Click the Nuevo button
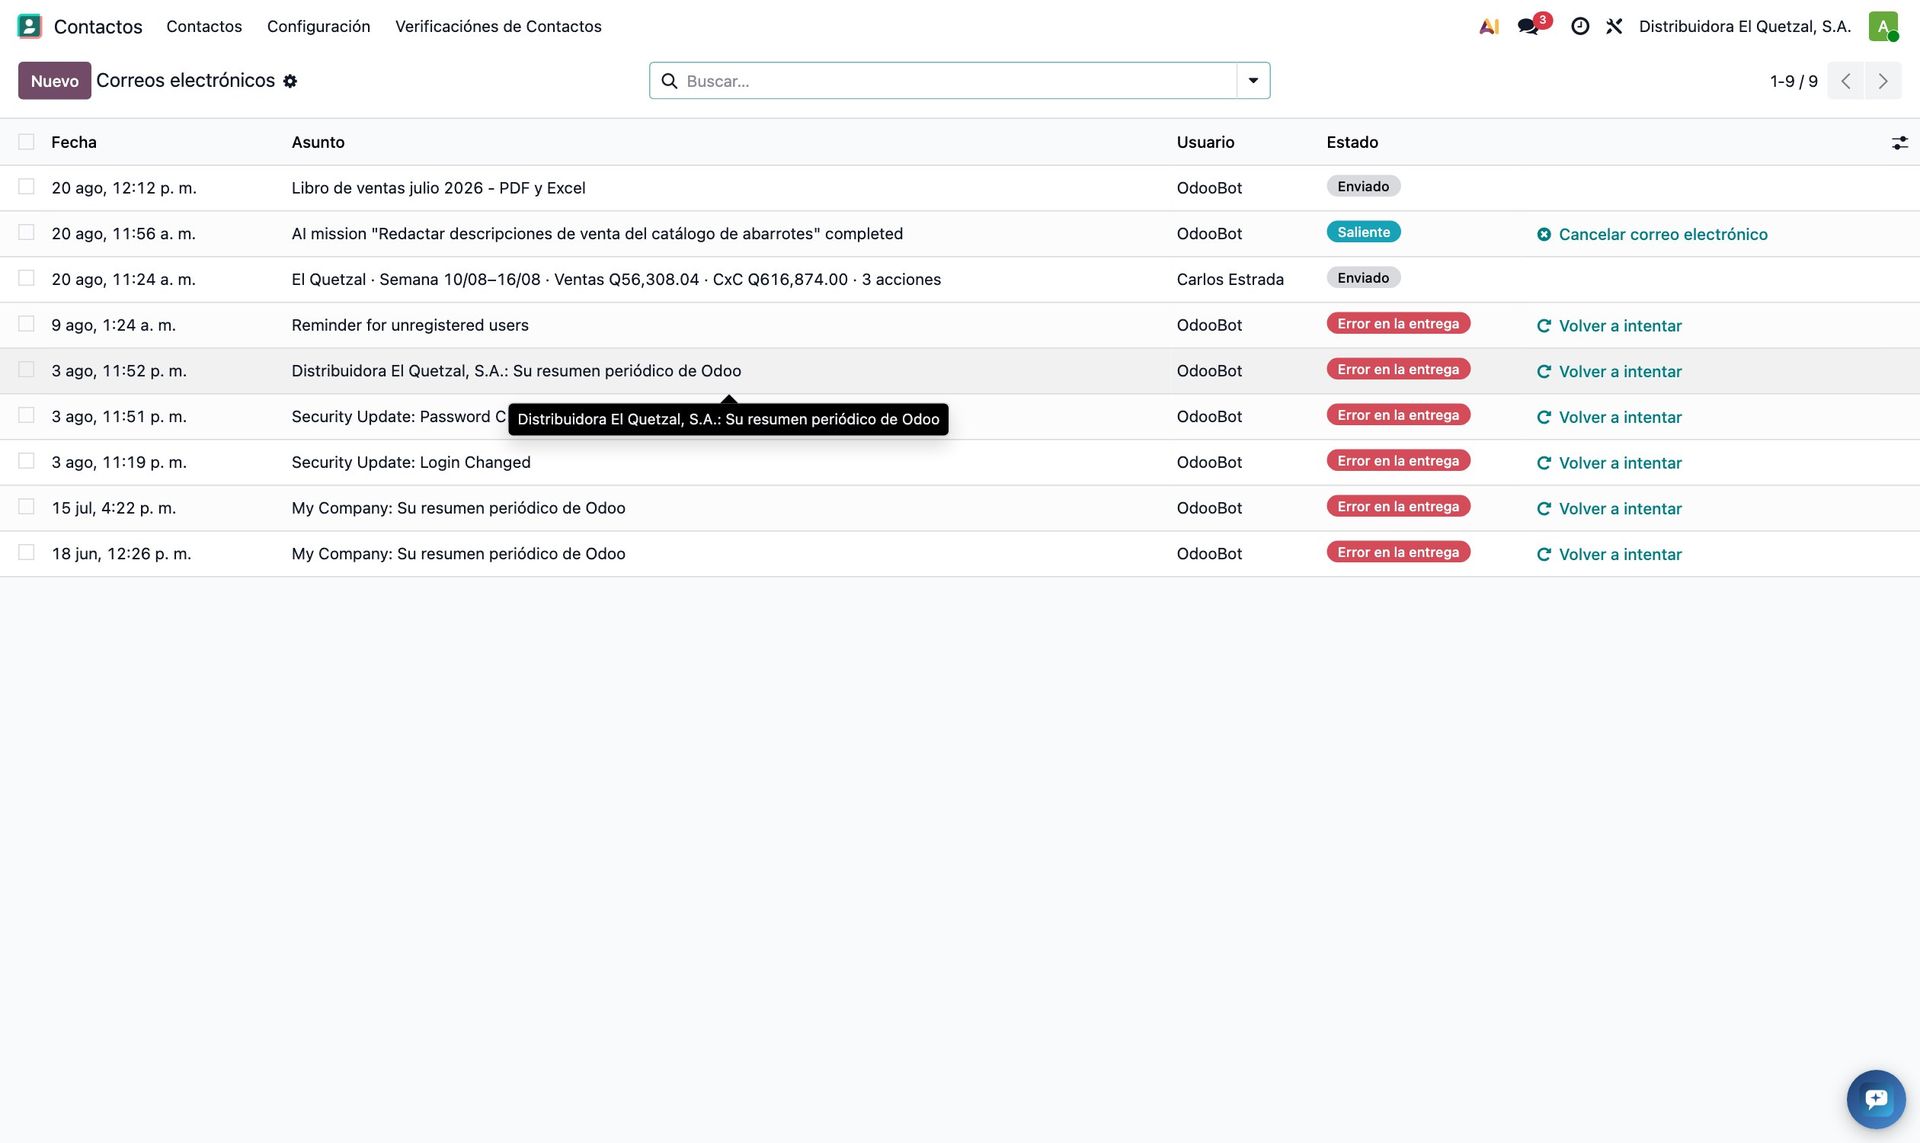The image size is (1920, 1143). coord(54,81)
